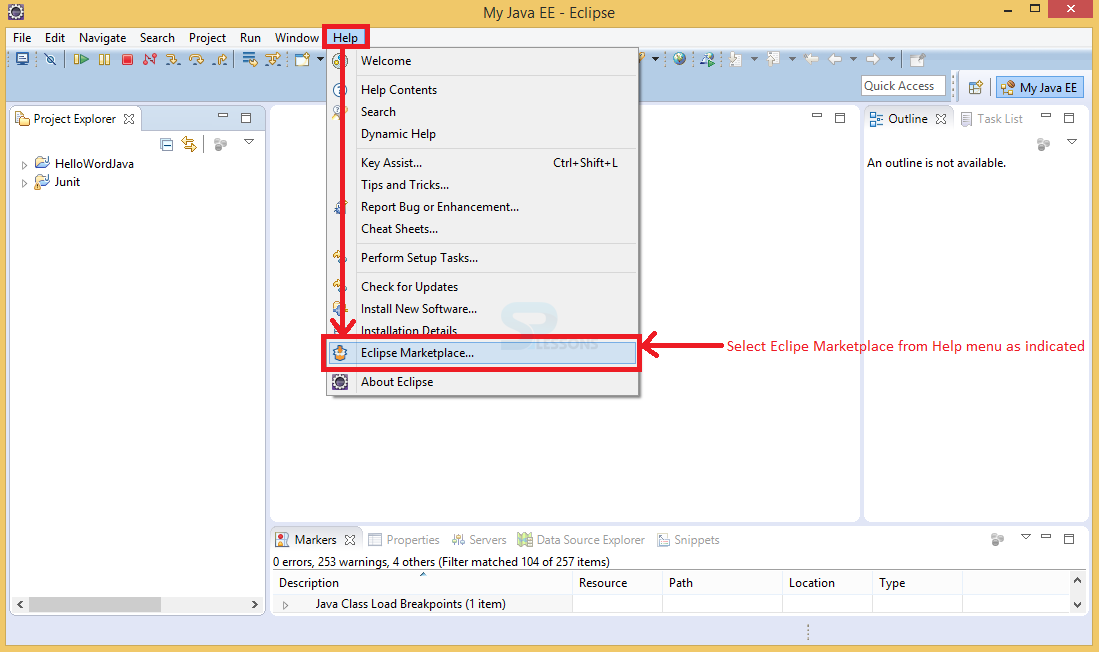Expand the Junit project node
Image resolution: width=1099 pixels, height=652 pixels.
tap(25, 183)
